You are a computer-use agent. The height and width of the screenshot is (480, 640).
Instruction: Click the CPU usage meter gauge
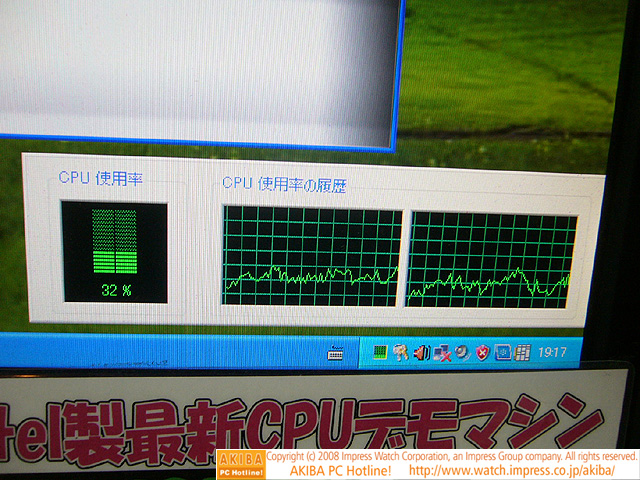(113, 241)
